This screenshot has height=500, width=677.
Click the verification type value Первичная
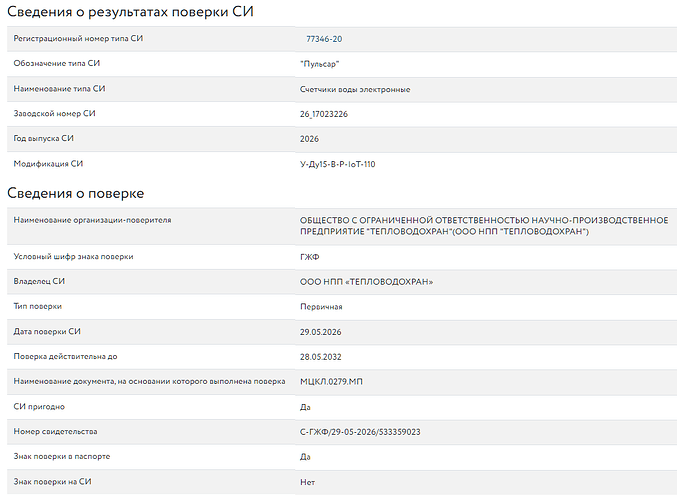click(321, 307)
